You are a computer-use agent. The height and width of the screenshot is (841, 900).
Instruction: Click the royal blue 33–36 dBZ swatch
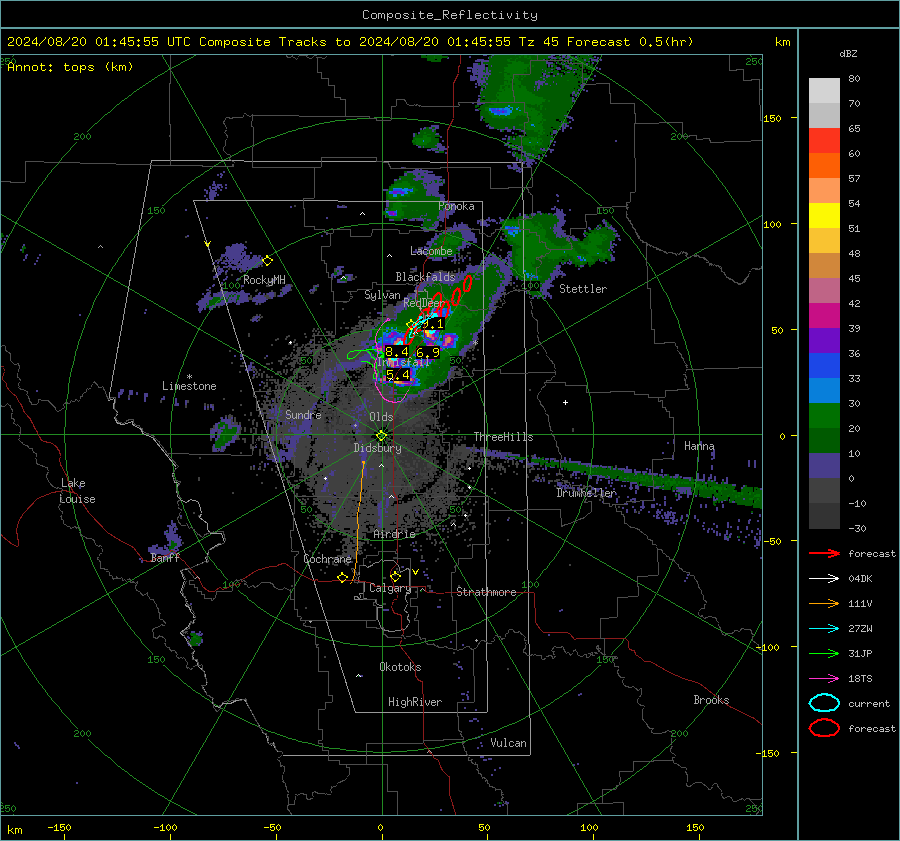[824, 366]
